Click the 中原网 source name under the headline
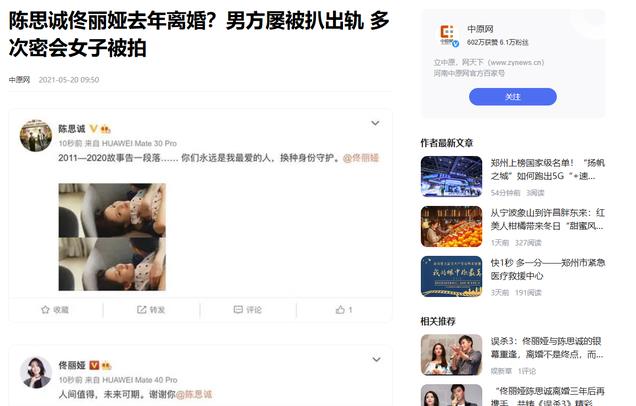The image size is (636, 406). coord(19,80)
